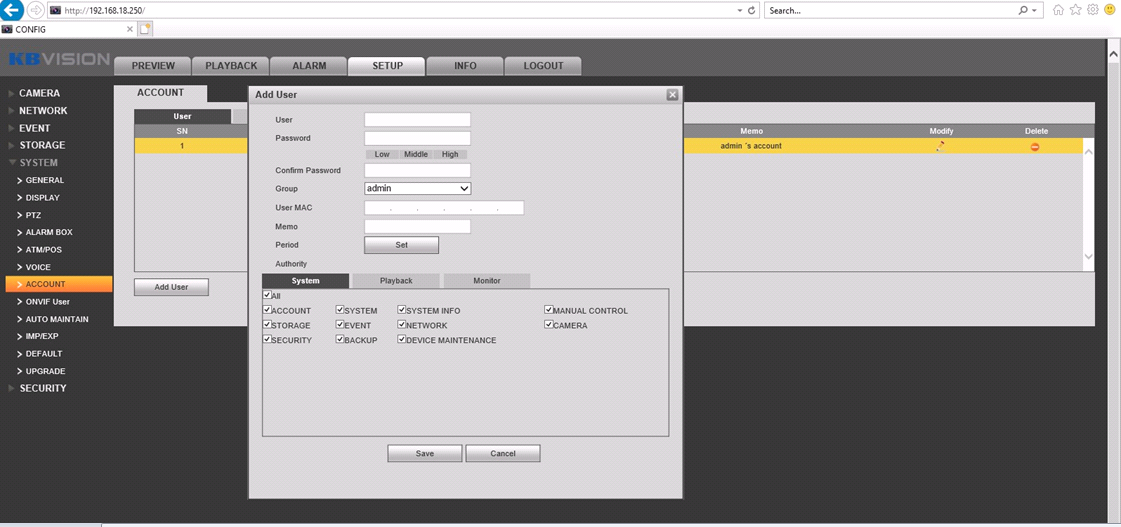Image resolution: width=1121 pixels, height=527 pixels.
Task: Click the favorites star icon
Action: click(1075, 10)
